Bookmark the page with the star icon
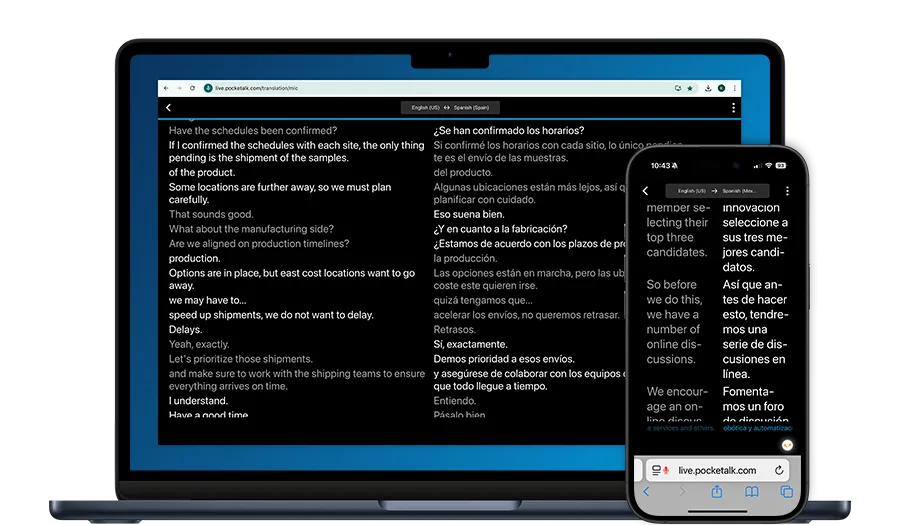Viewport: 900px width, 525px height. 690,88
